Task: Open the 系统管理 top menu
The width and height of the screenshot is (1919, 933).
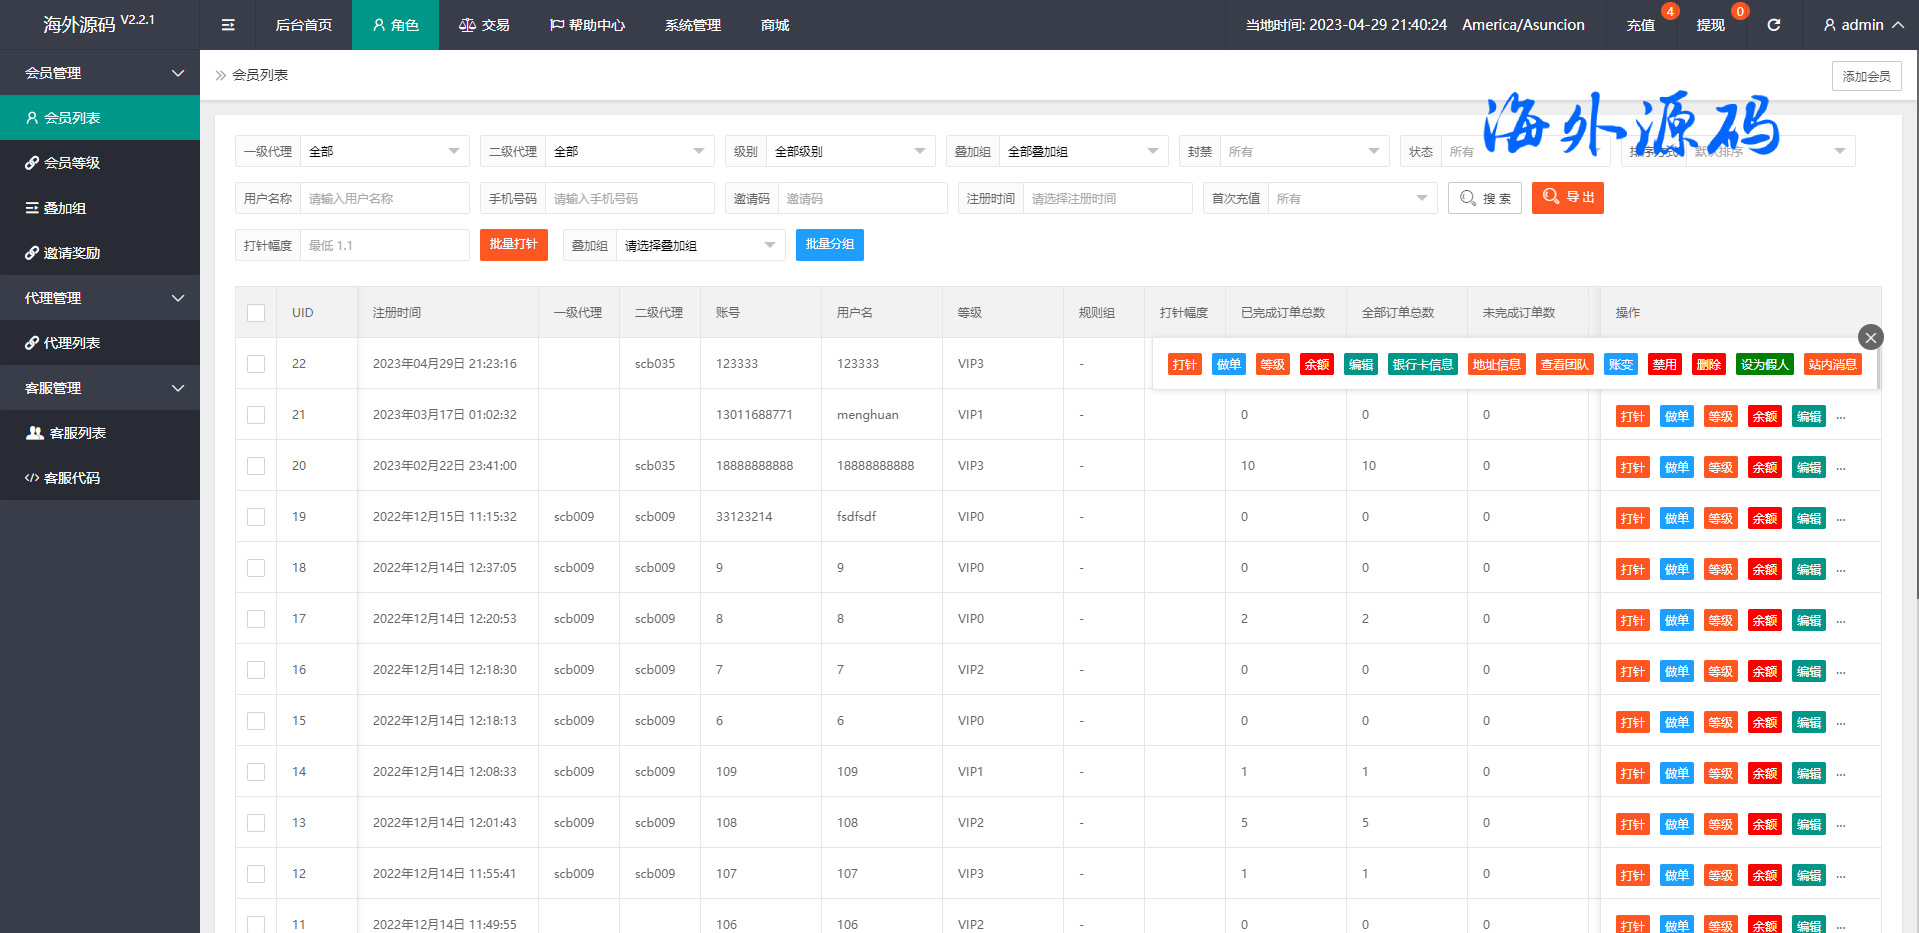Action: point(692,25)
